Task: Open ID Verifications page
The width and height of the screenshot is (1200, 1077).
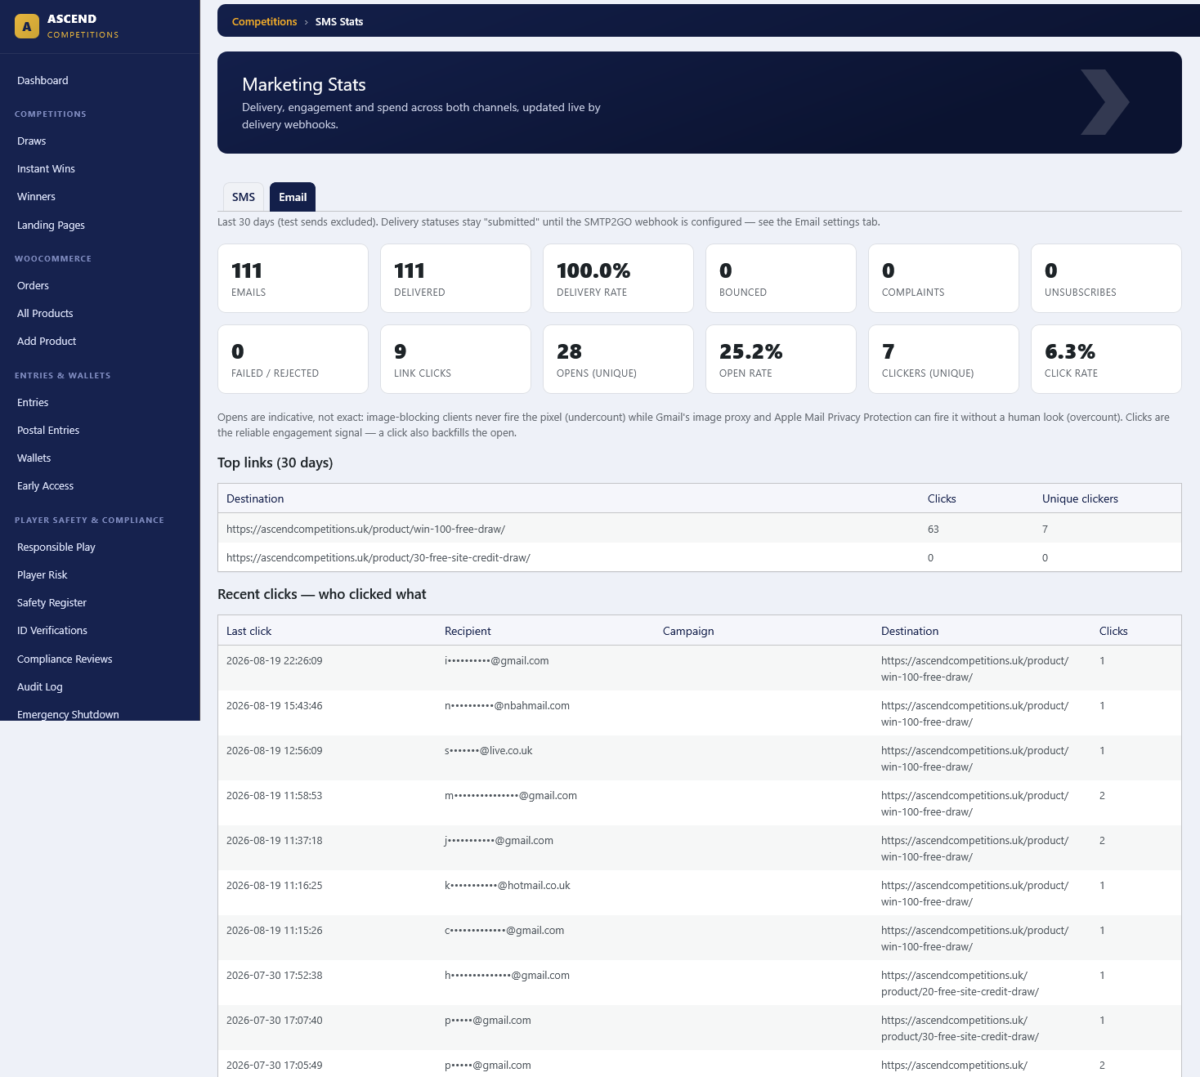Action: [52, 631]
